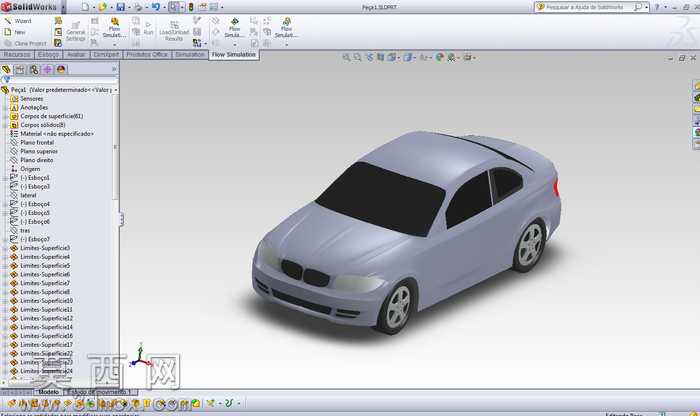Switch to the Produtos Office tab
The width and height of the screenshot is (700, 416).
click(x=147, y=54)
